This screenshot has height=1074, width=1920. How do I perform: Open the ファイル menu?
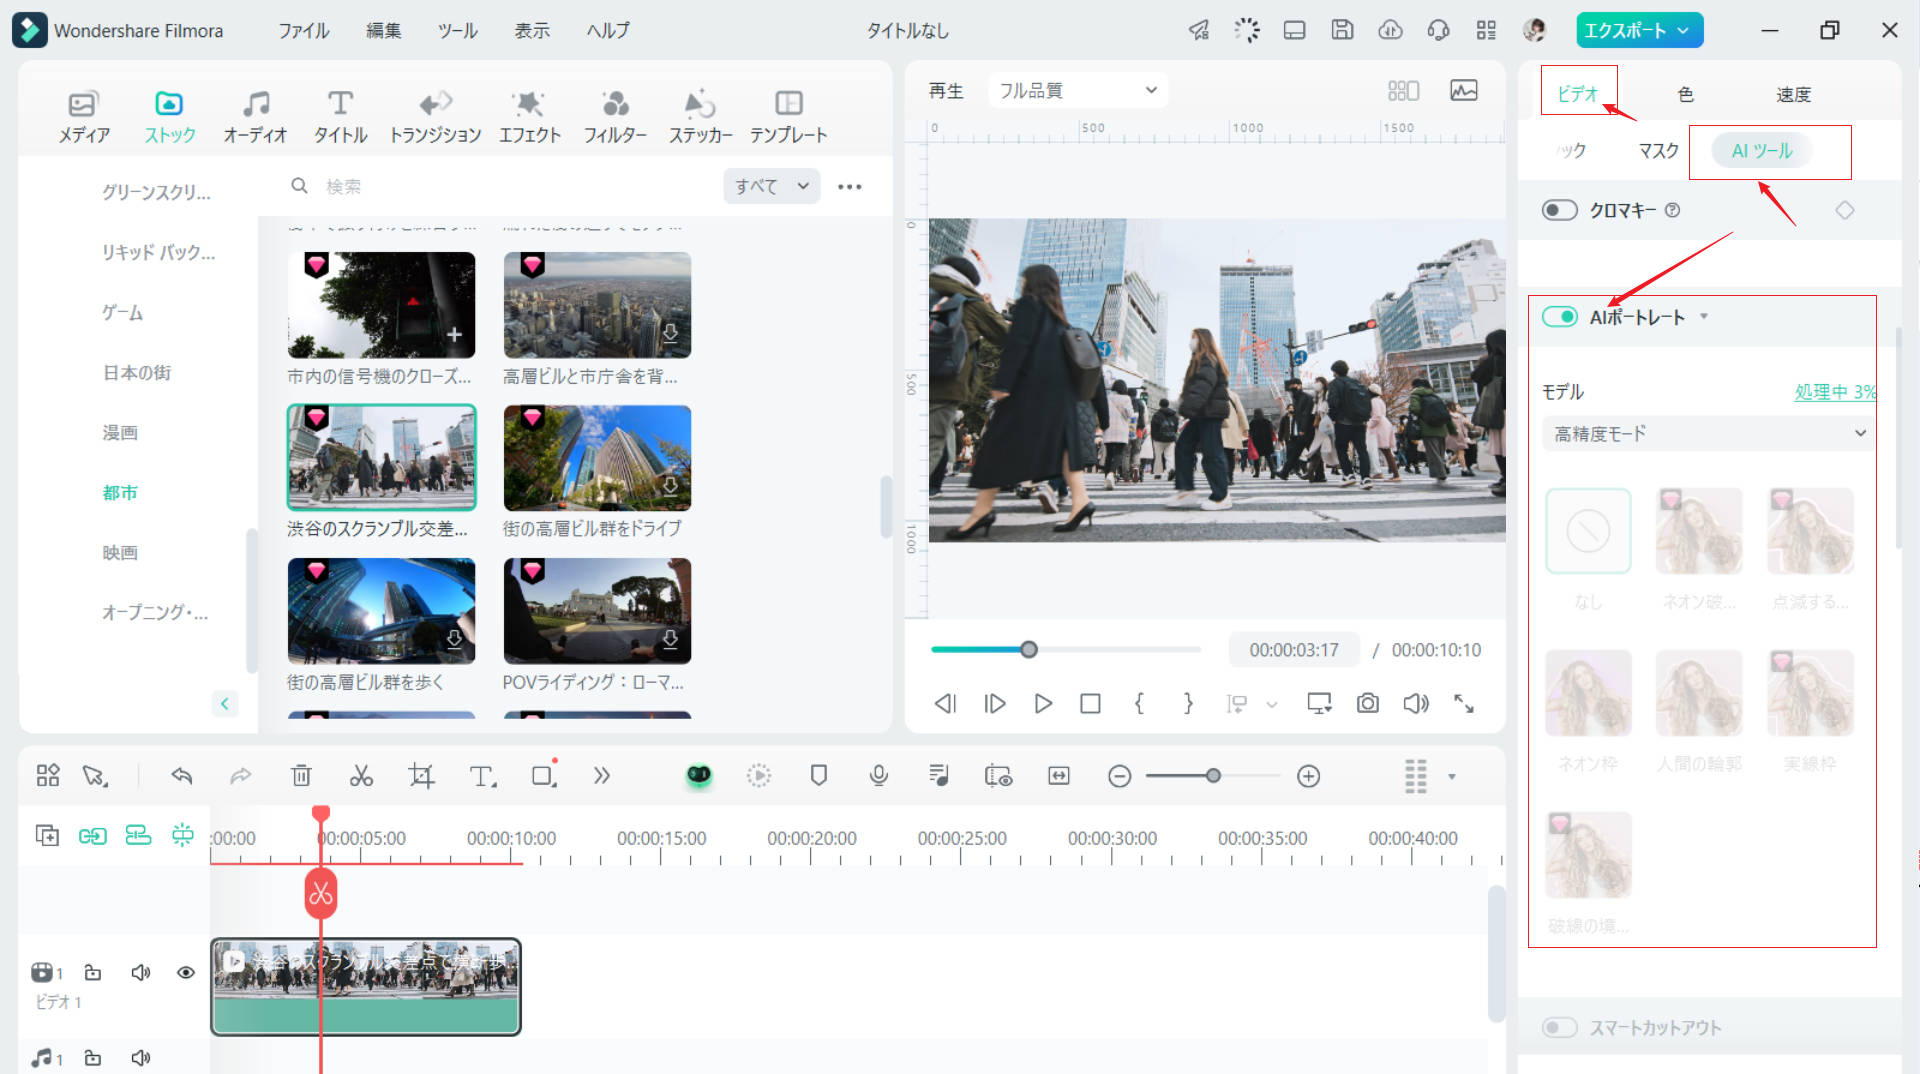click(303, 30)
